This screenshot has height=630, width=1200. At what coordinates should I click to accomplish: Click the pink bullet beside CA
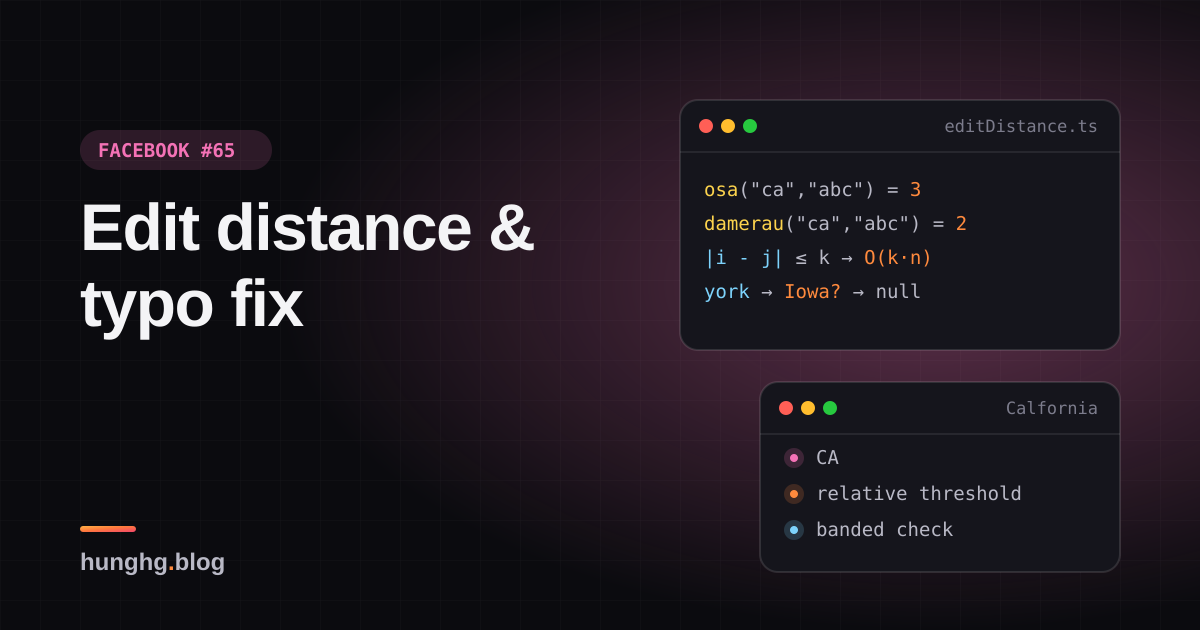[794, 458]
